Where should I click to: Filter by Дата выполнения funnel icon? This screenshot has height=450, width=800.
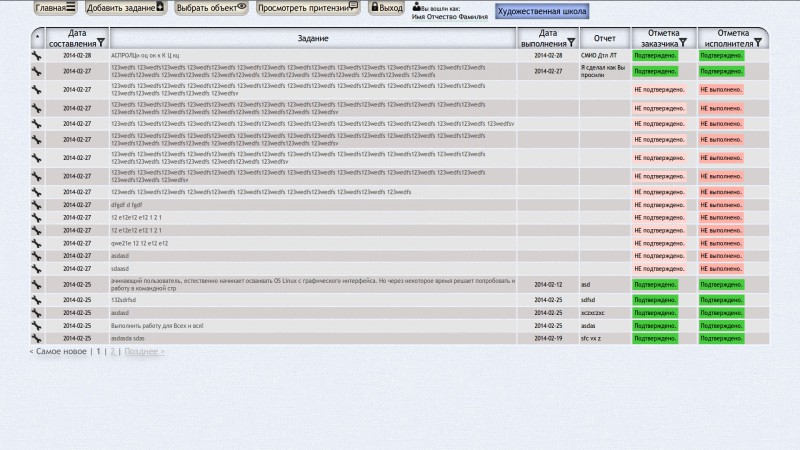(x=571, y=43)
